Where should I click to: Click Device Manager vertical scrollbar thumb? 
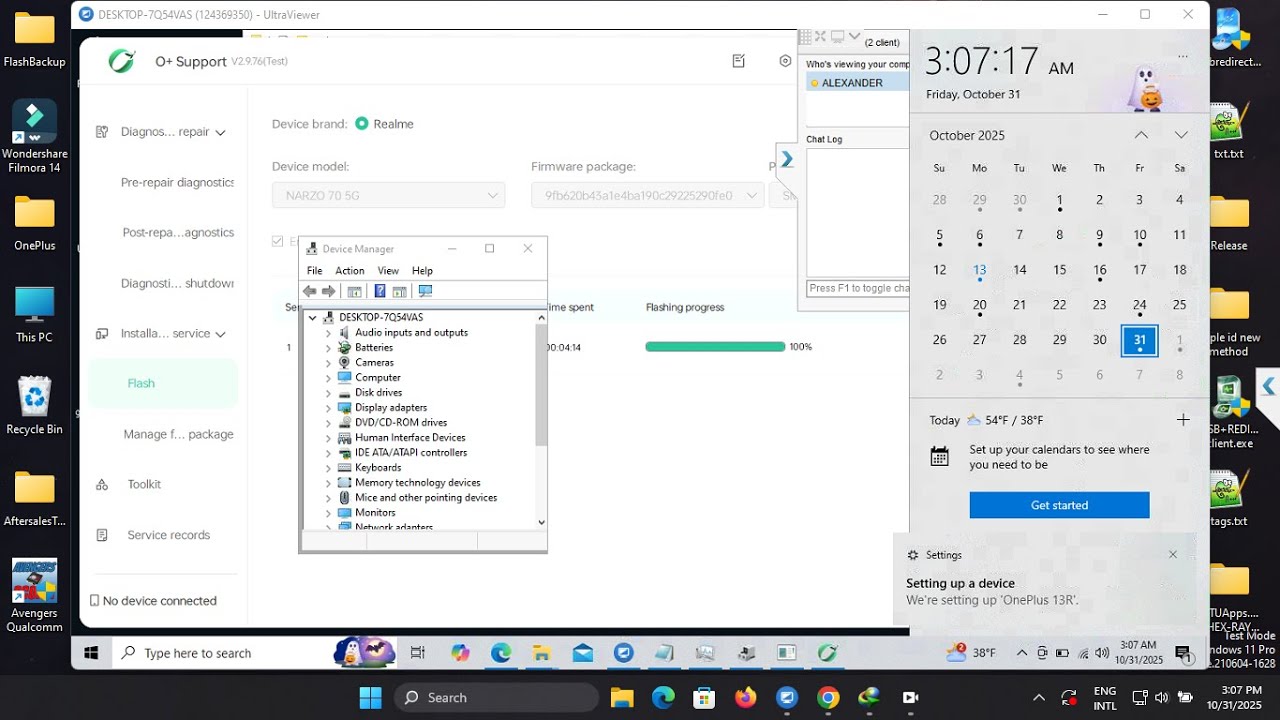(542, 384)
